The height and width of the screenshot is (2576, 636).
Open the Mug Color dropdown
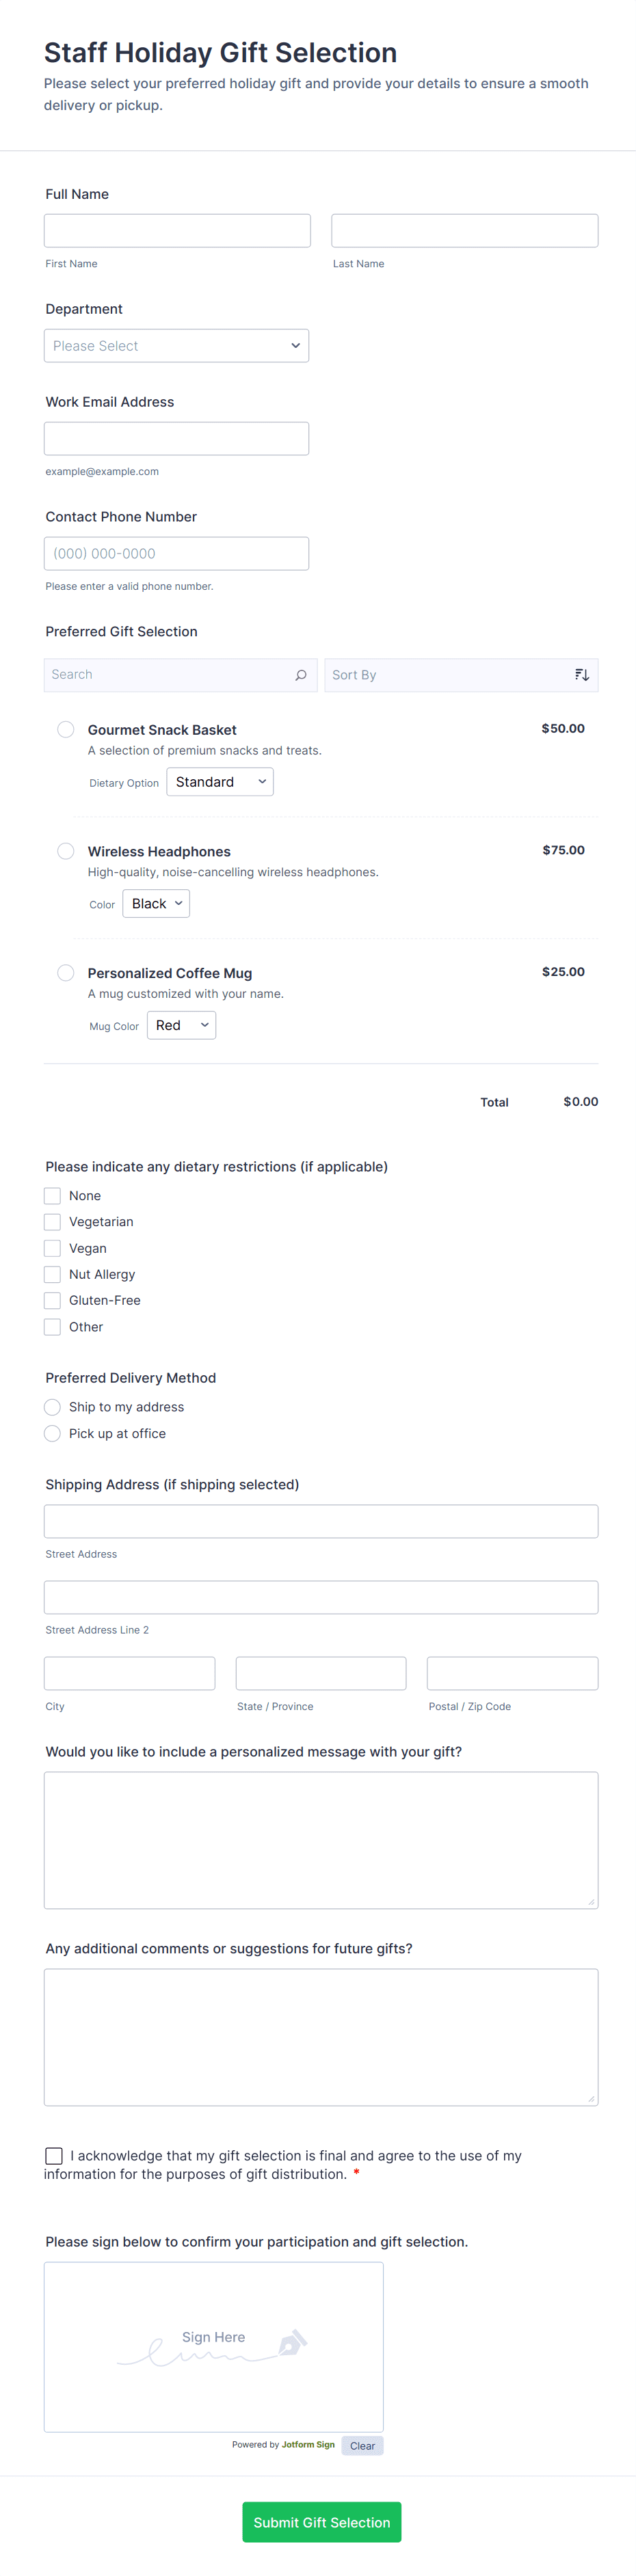pyautogui.click(x=181, y=1025)
